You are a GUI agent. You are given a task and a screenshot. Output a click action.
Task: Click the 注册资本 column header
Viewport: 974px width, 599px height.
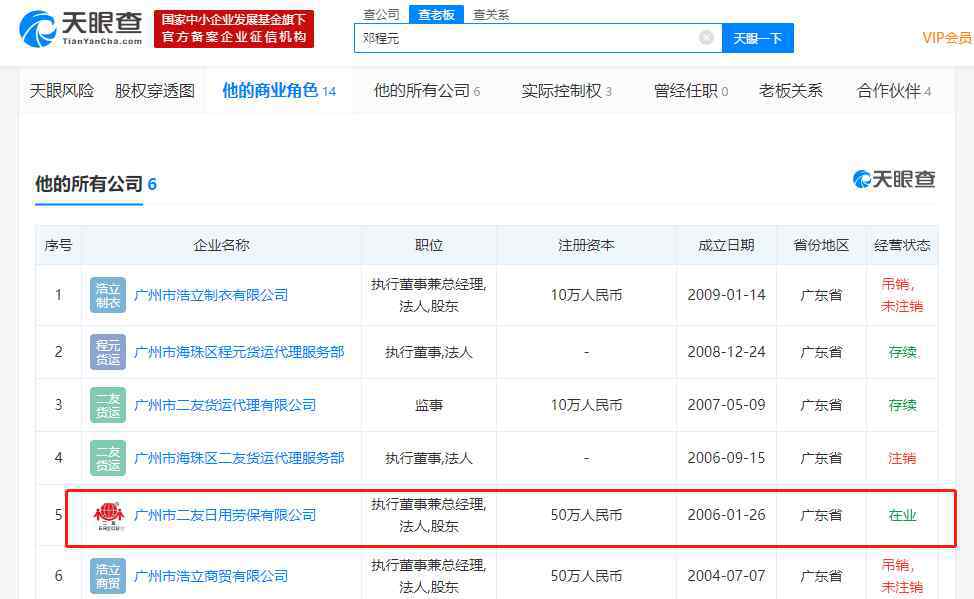pos(586,245)
